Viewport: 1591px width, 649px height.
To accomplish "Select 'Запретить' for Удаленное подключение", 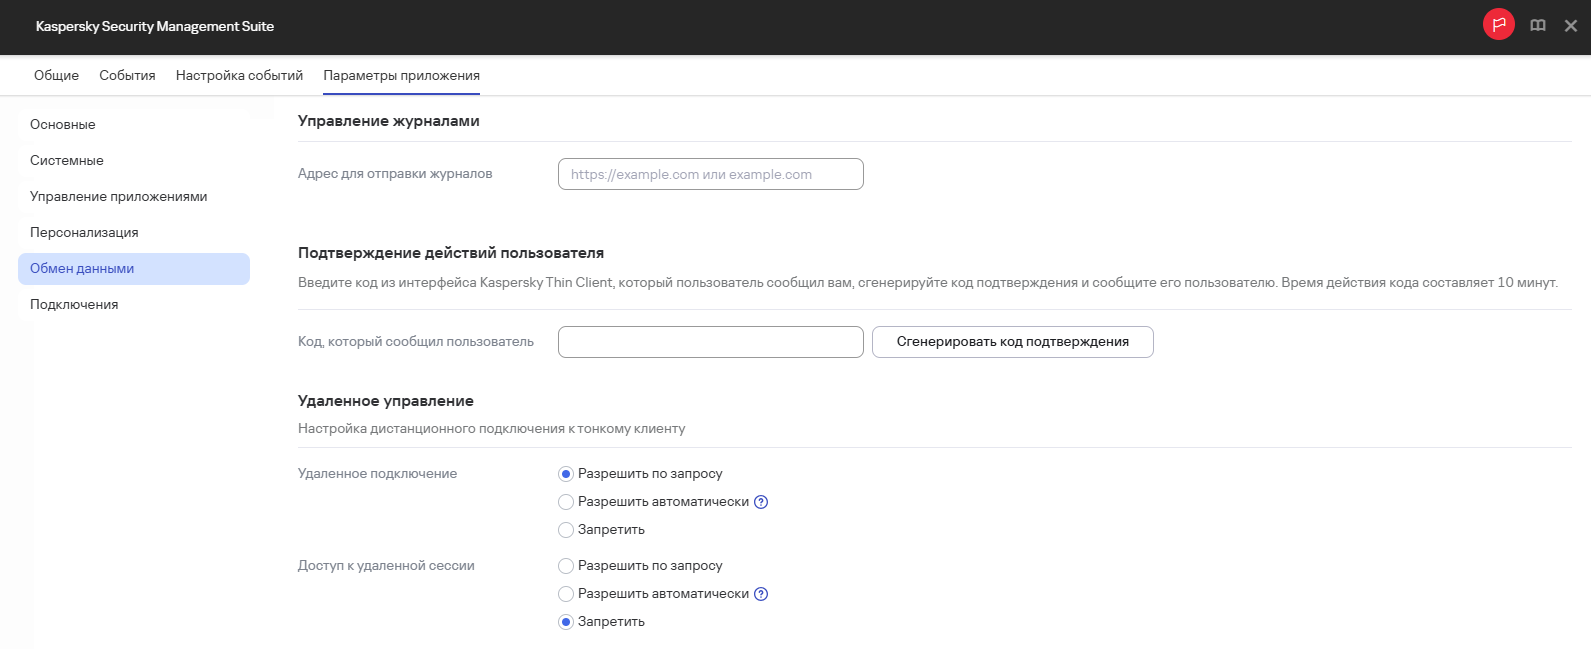I will click(x=566, y=530).
